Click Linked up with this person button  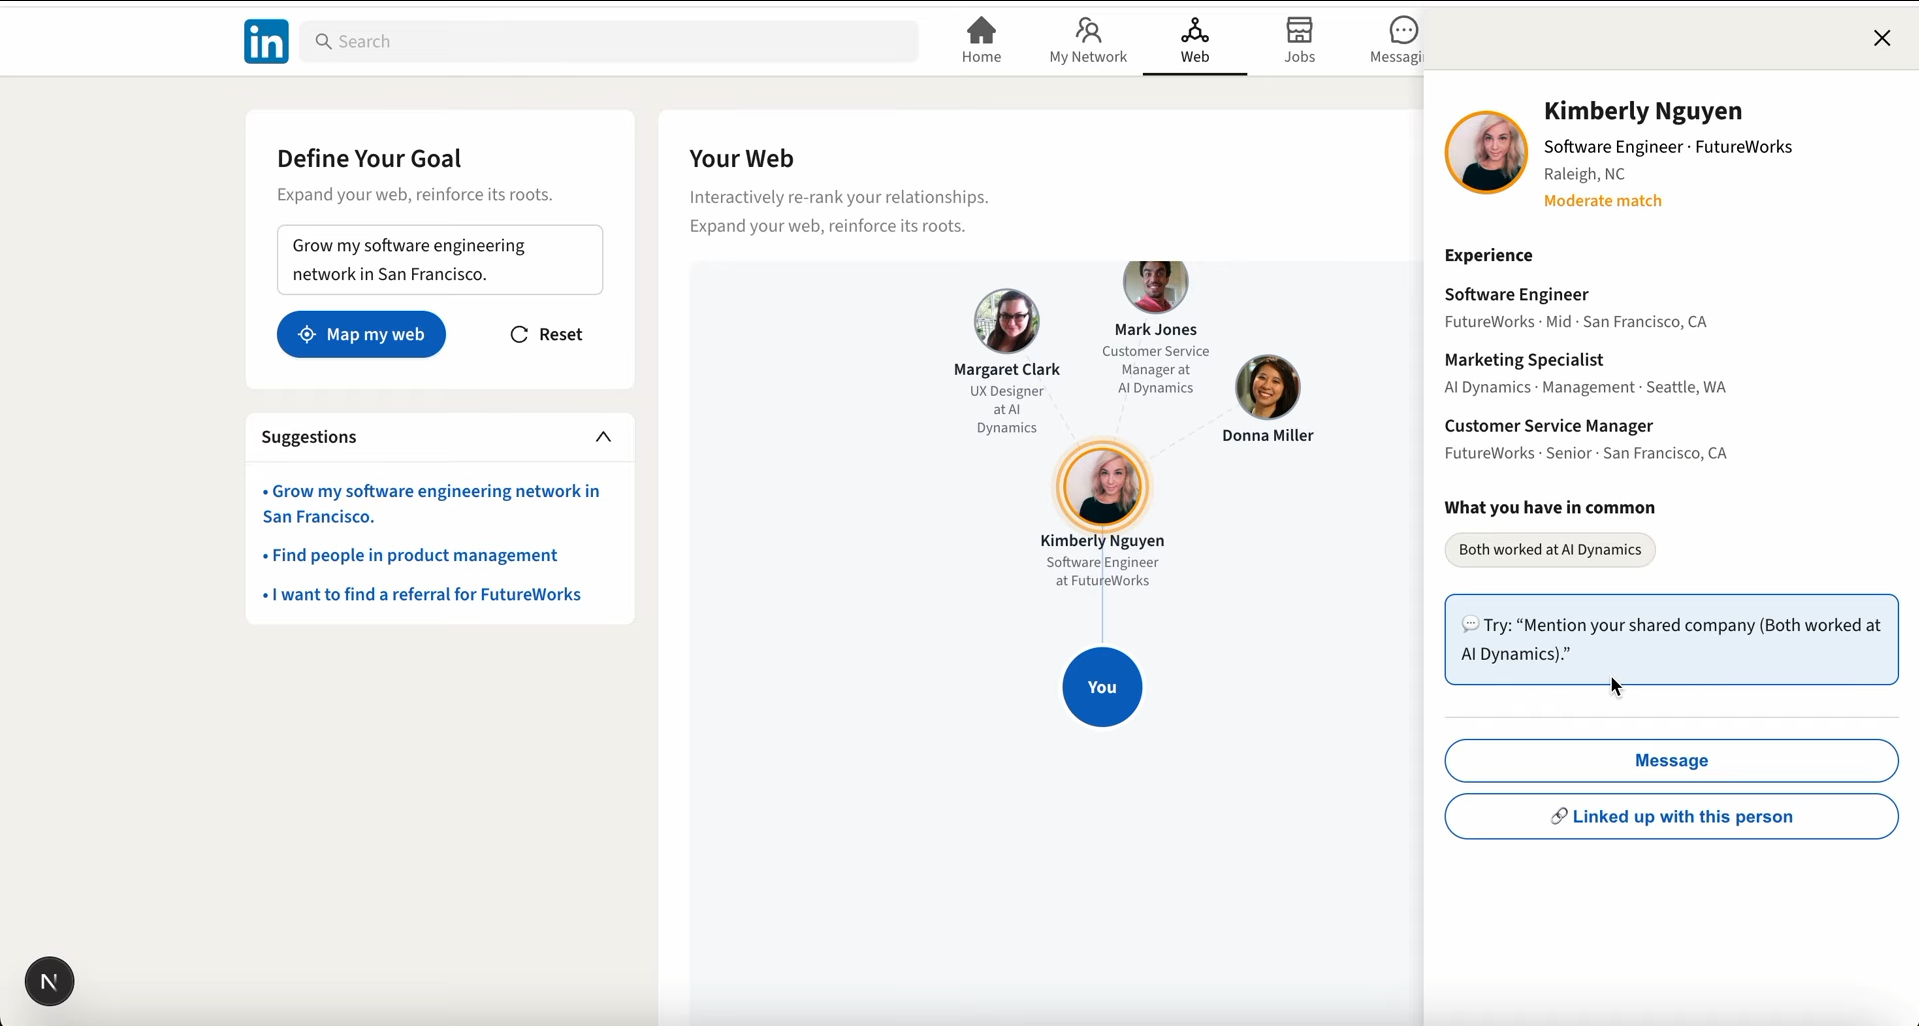tap(1670, 817)
